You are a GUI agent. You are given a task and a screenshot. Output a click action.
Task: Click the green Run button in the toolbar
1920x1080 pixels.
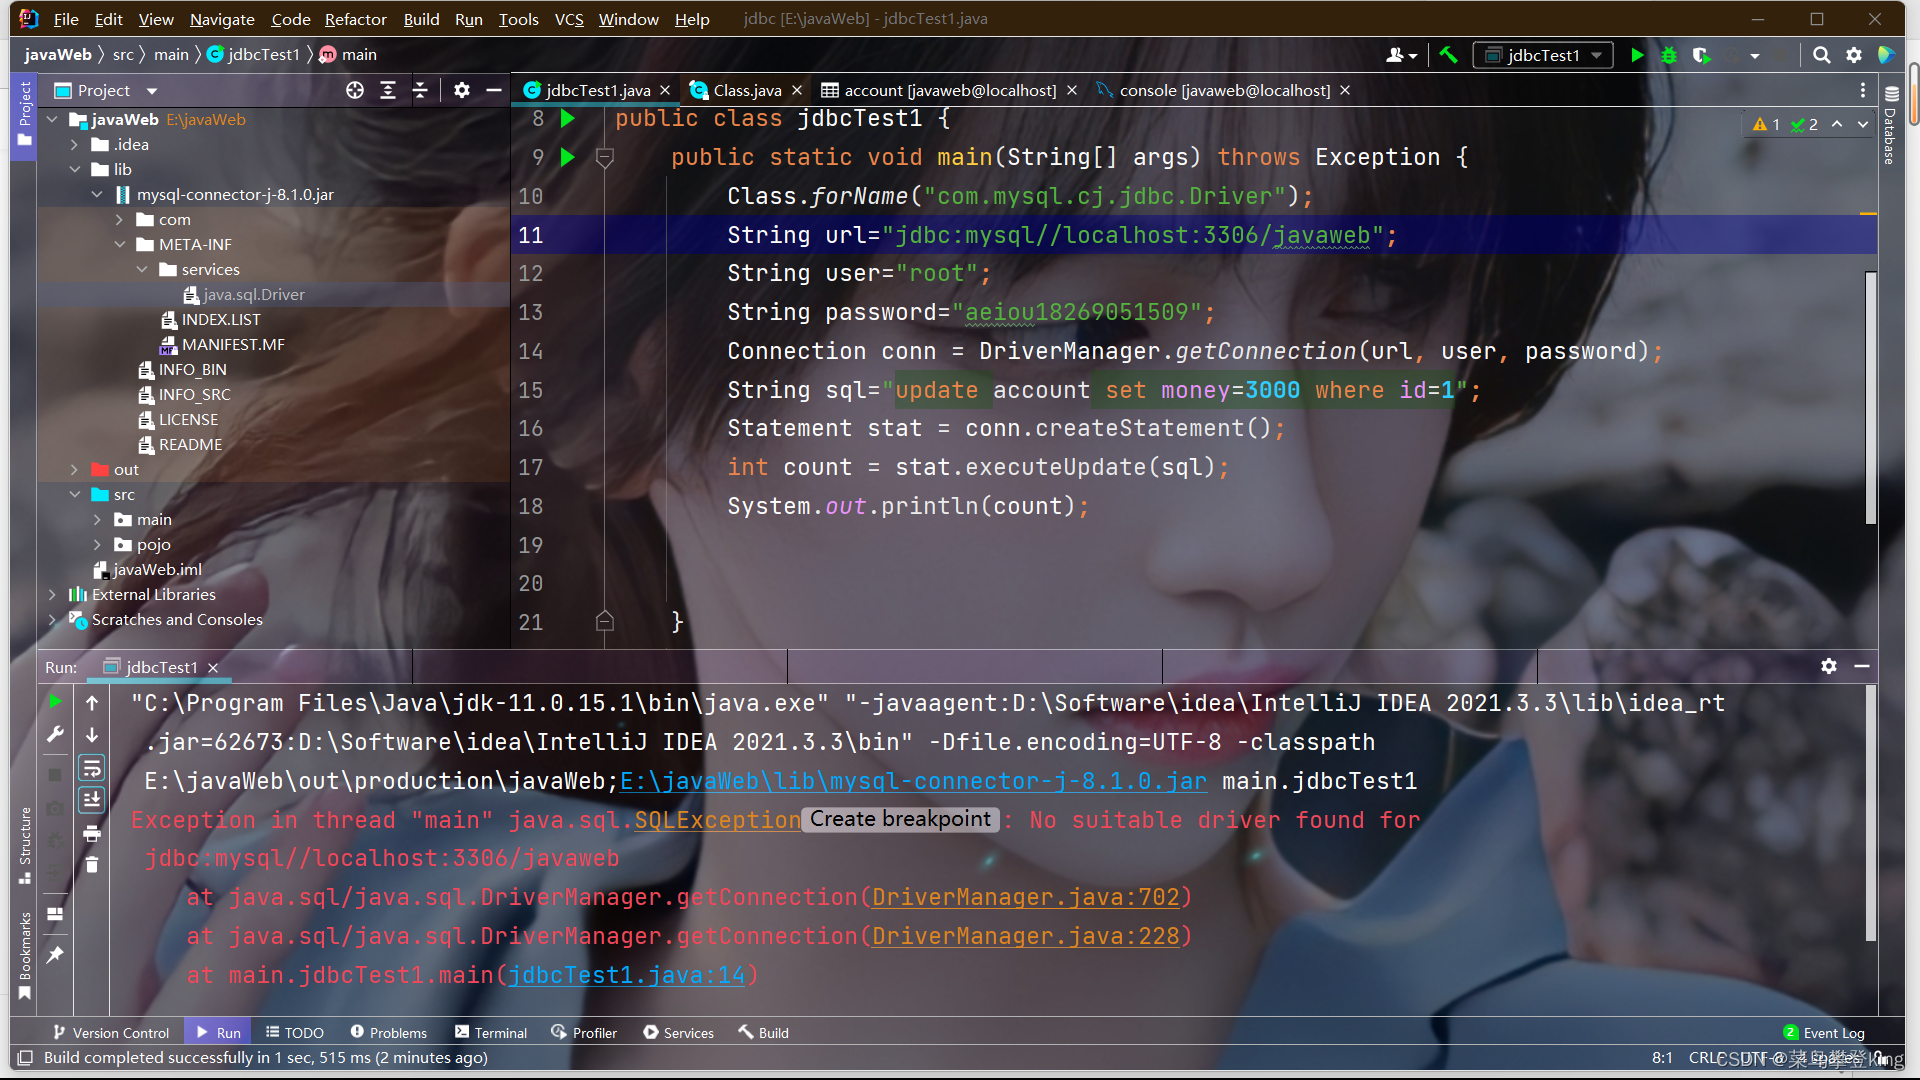tap(1637, 55)
